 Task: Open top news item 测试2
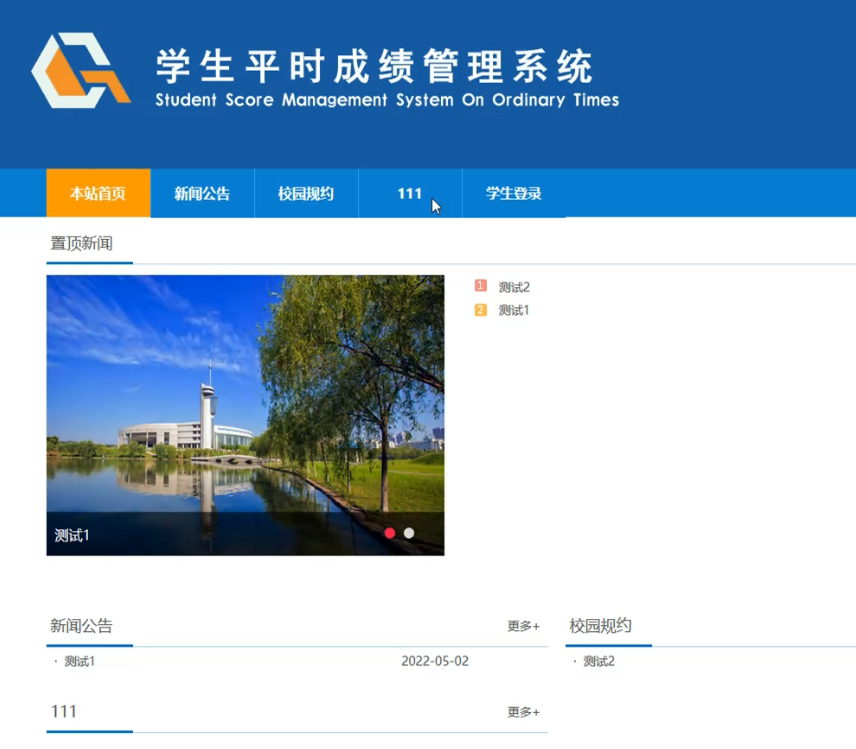point(514,287)
